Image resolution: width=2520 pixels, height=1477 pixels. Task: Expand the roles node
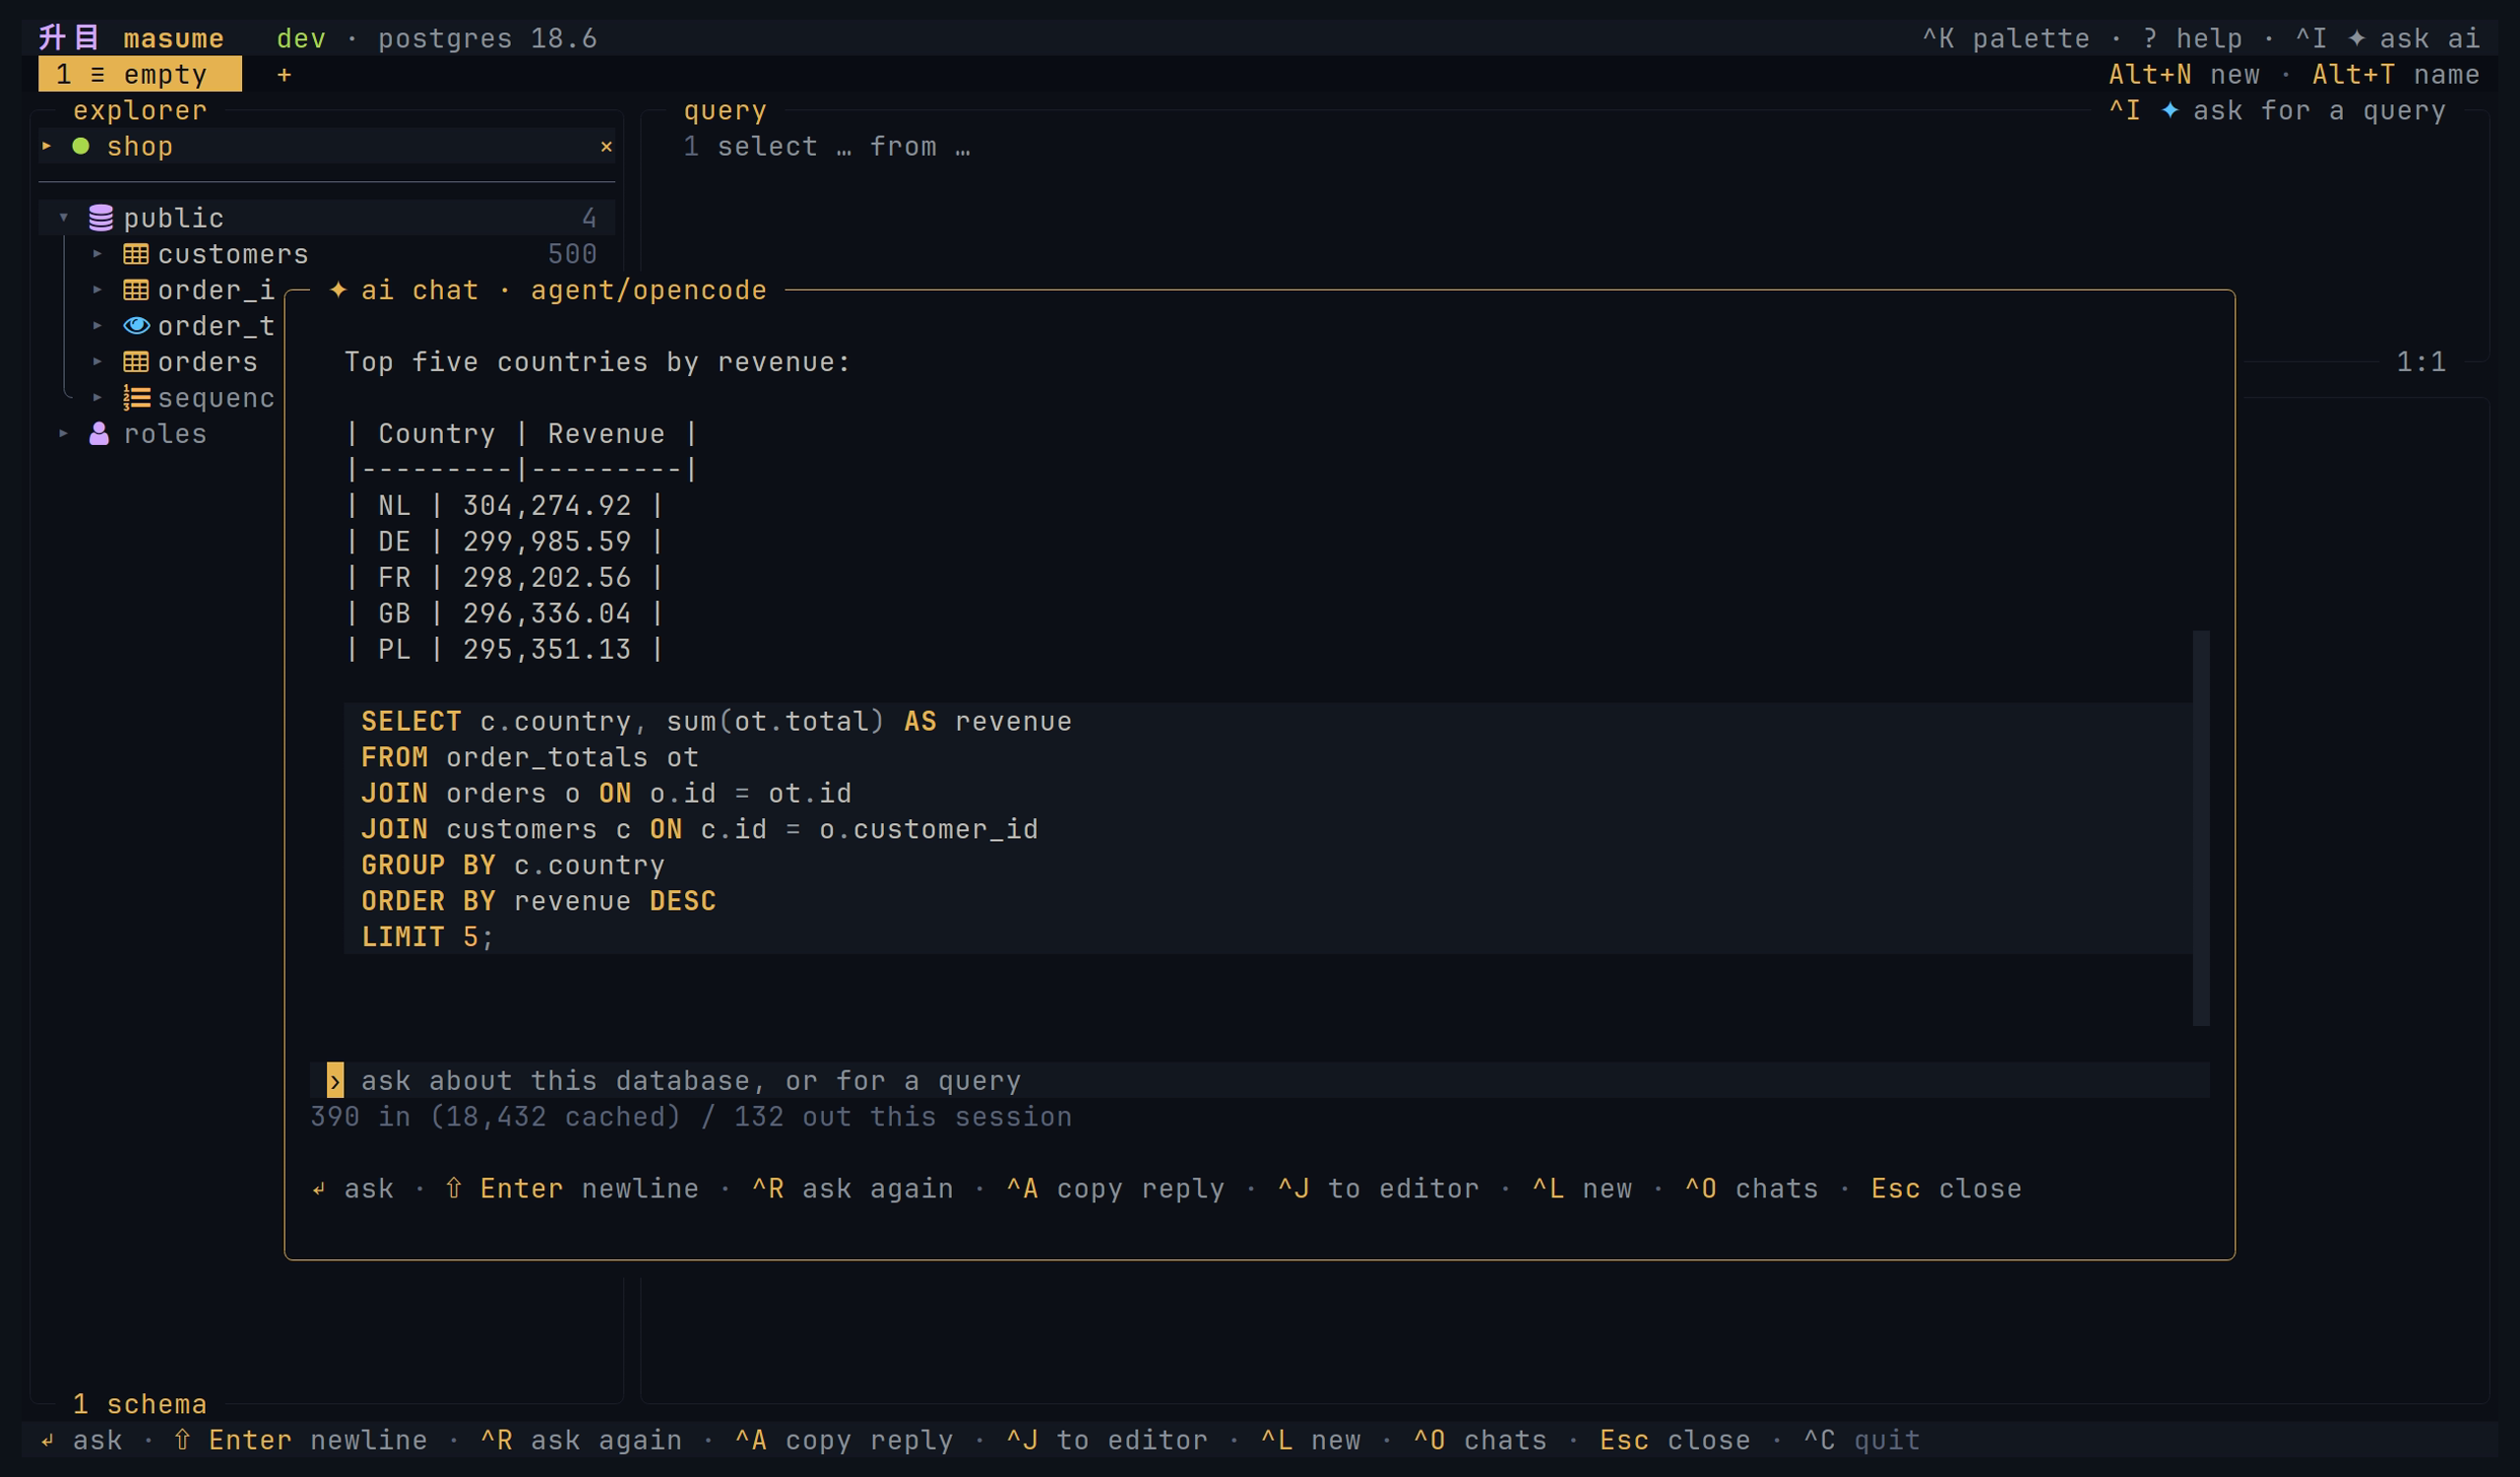click(63, 433)
